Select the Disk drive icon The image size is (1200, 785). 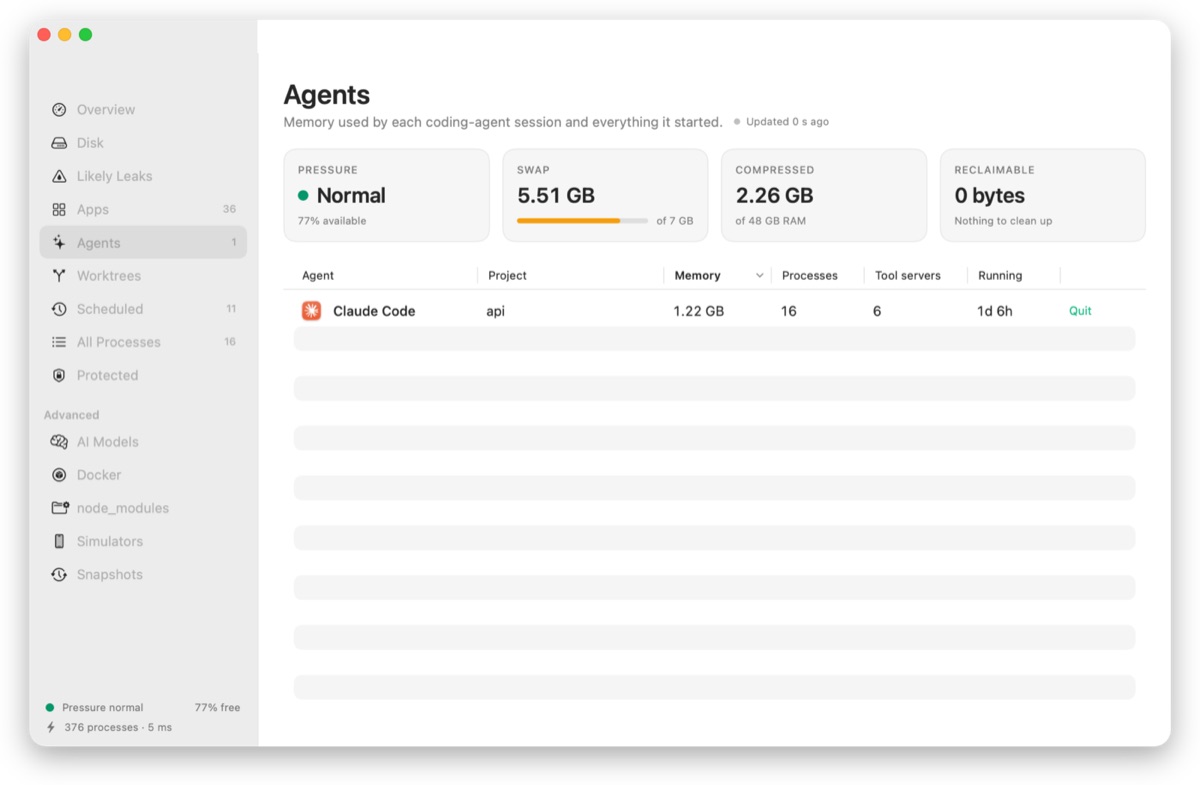tap(59, 143)
